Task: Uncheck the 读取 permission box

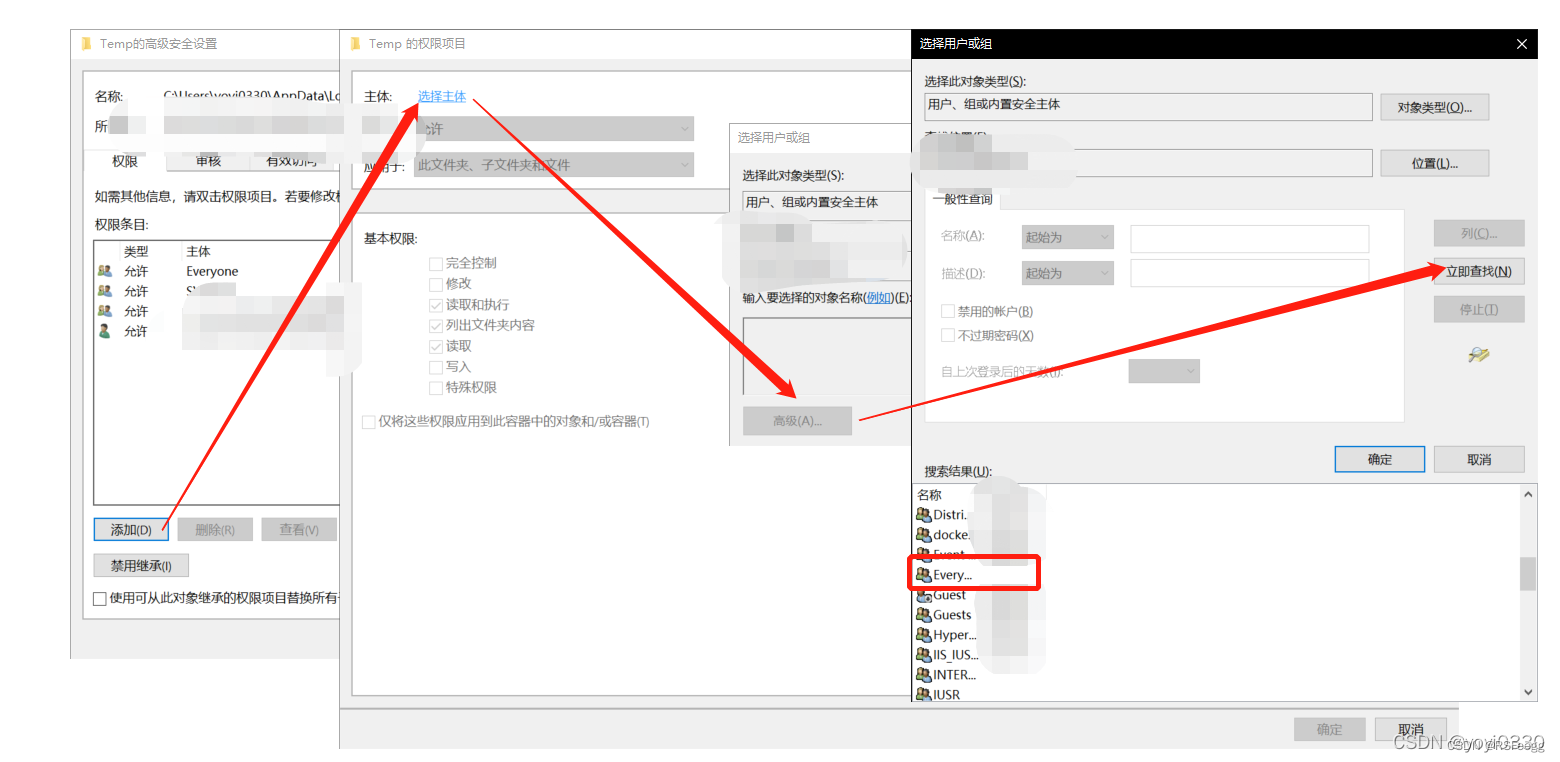Action: point(436,346)
